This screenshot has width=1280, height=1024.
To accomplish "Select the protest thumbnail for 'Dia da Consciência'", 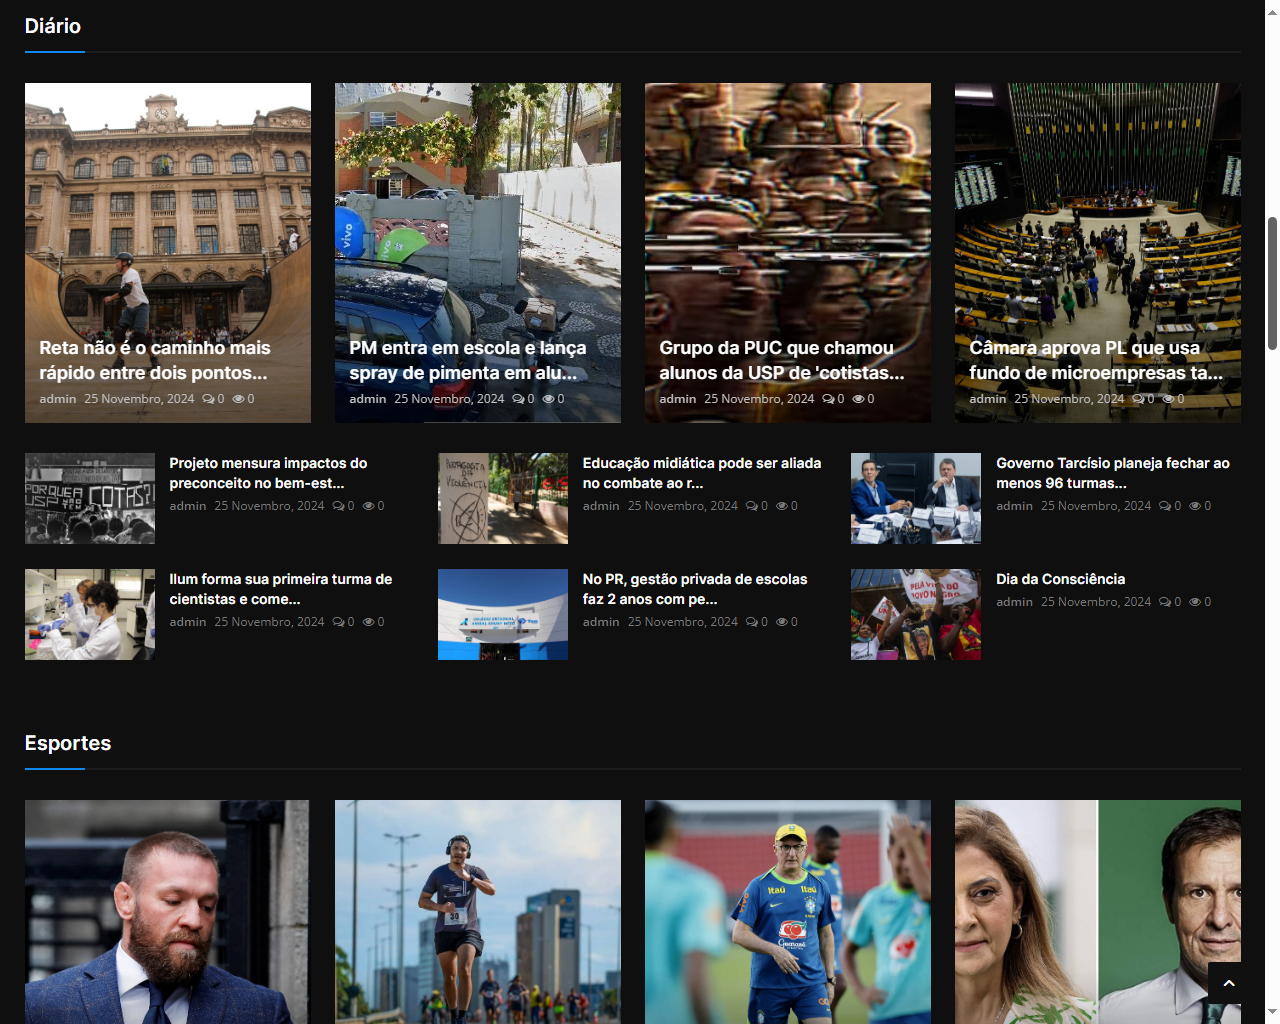I will click(x=915, y=614).
